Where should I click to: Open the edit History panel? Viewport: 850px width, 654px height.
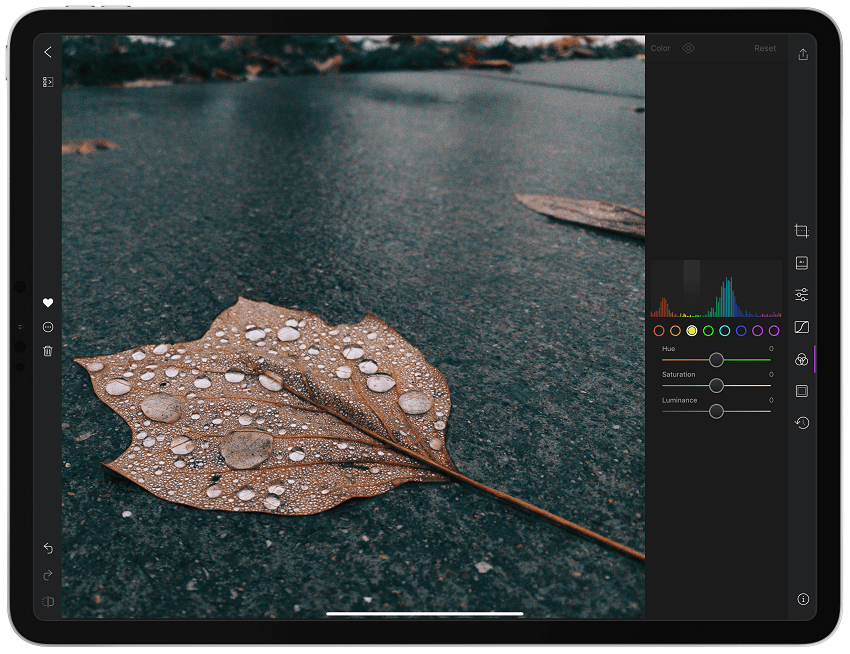pos(801,423)
